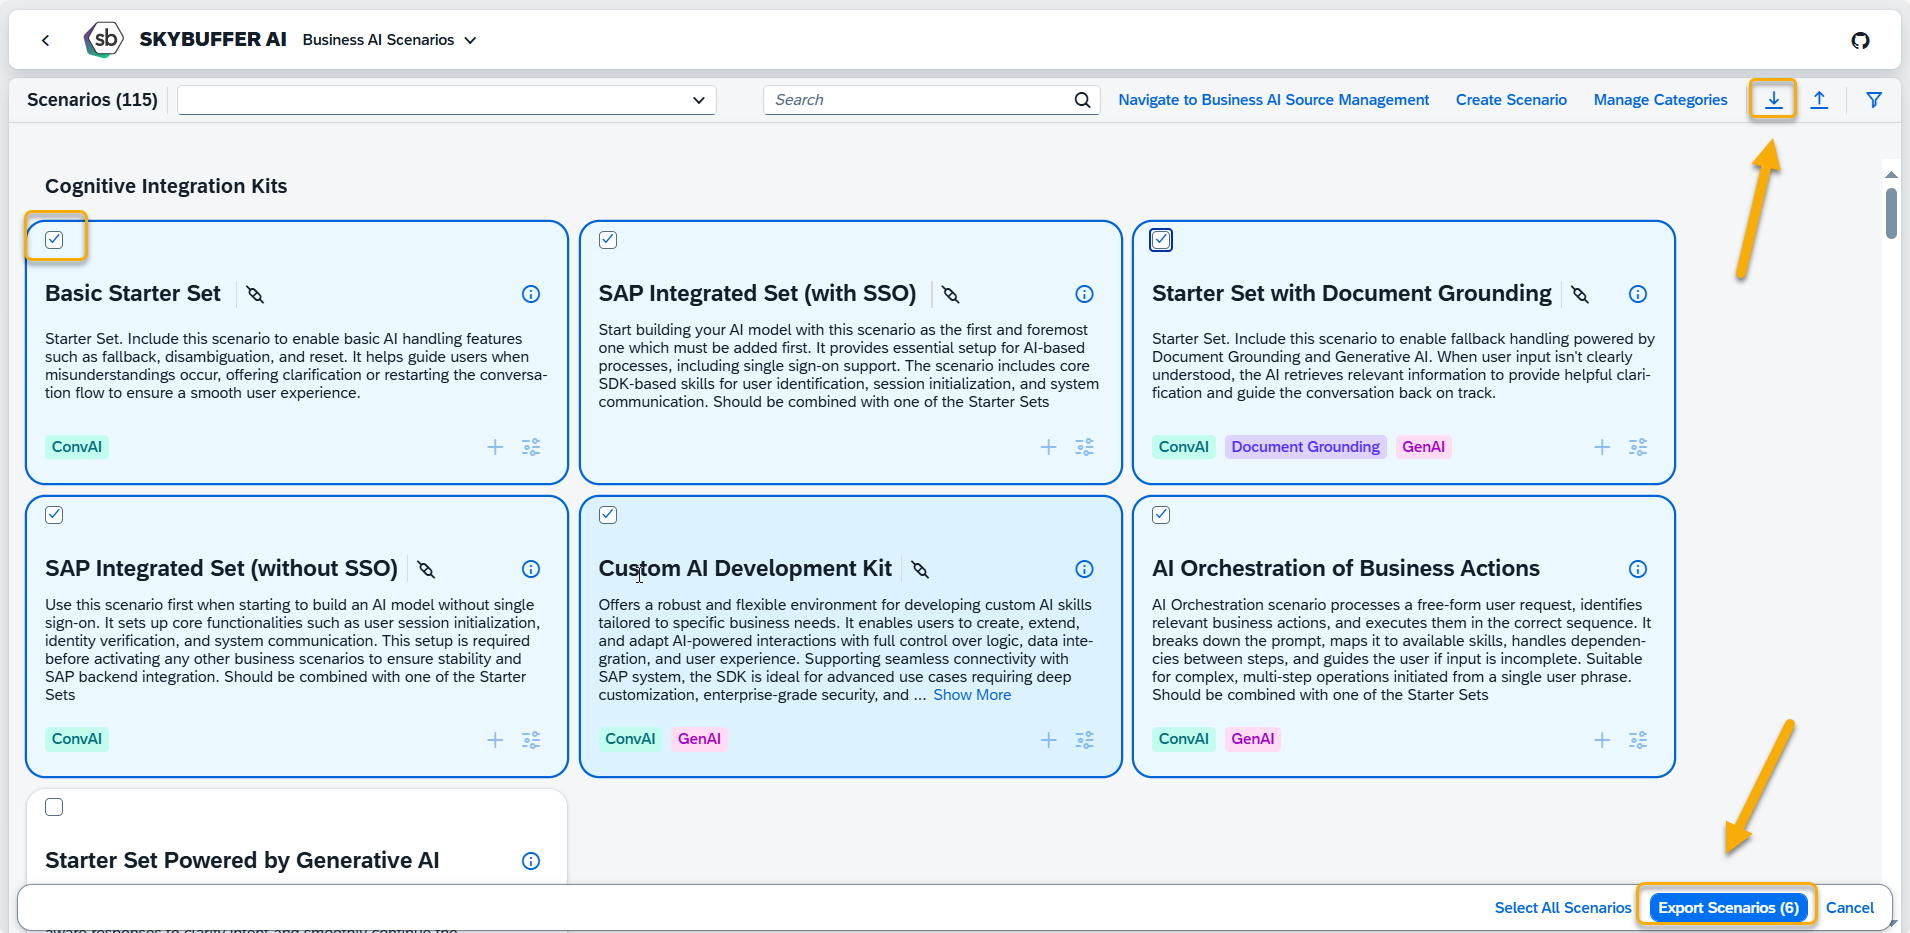
Task: Click the scrollbar up arrow
Action: pos(1891,175)
